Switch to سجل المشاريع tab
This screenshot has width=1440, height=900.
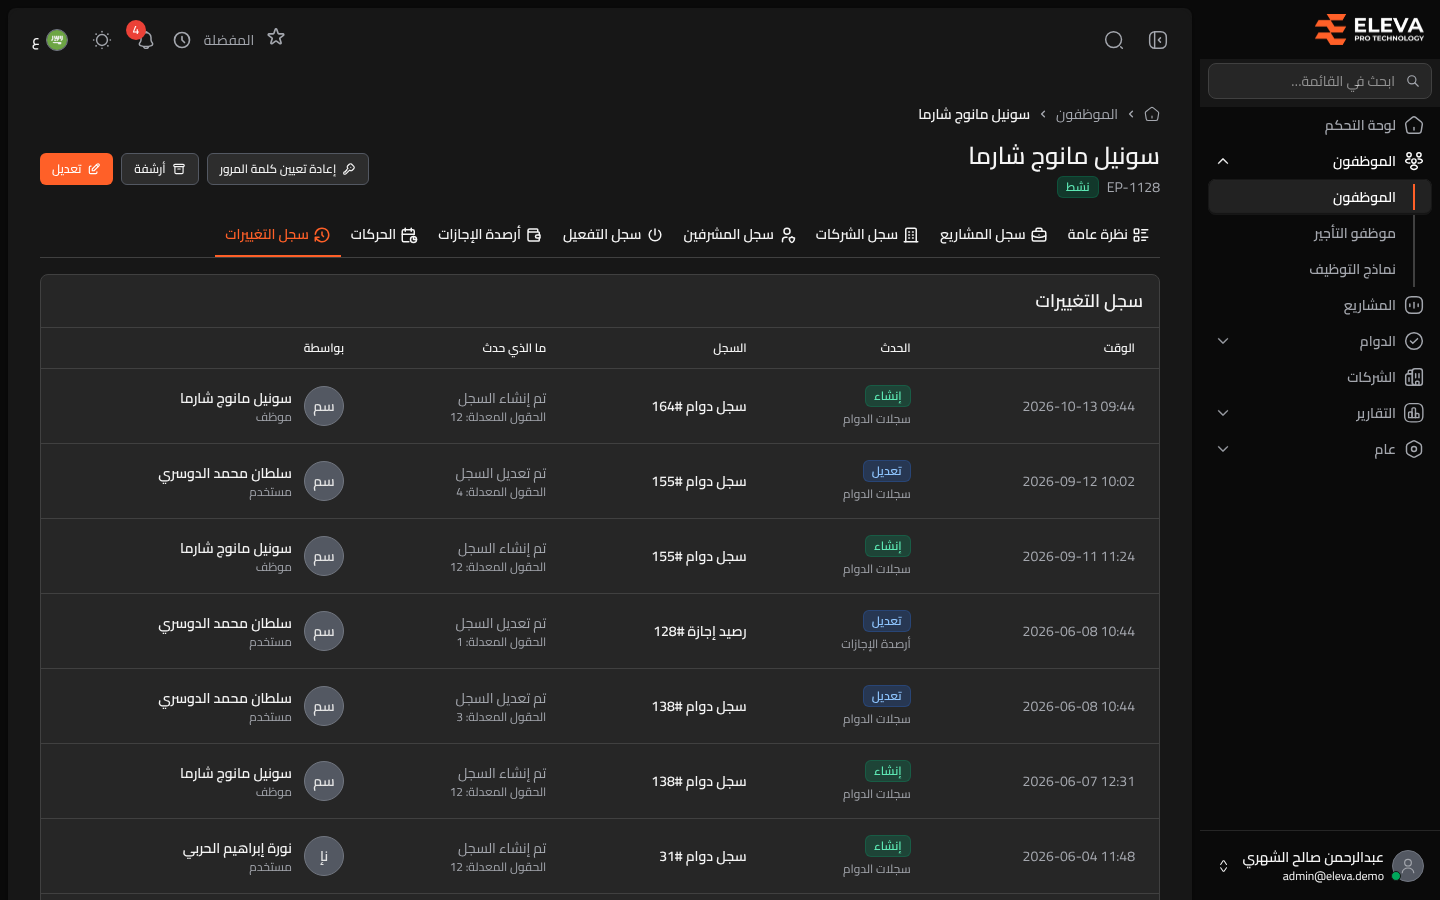(x=993, y=234)
